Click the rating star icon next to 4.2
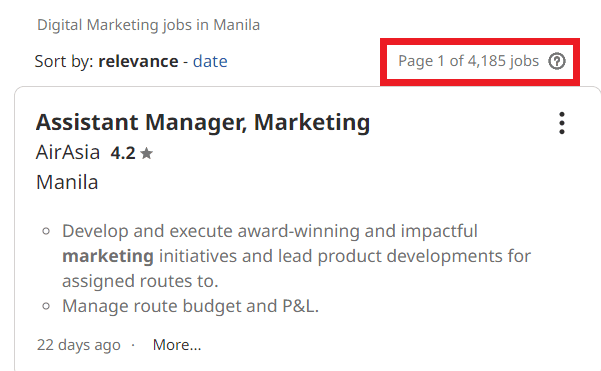Screen dimensions: 601x371 pos(146,153)
